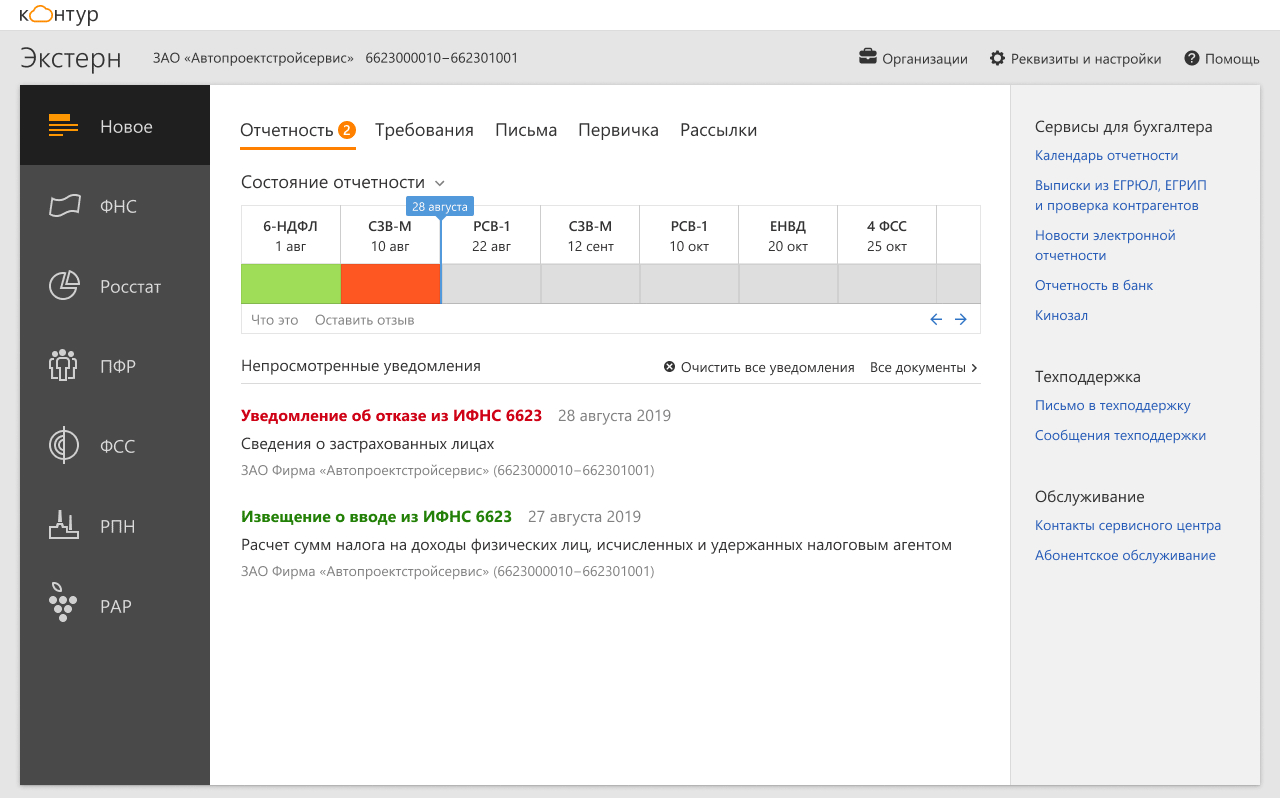Viewport: 1280px width, 798px height.
Task: Switch to the Первичка tab
Action: pos(618,130)
